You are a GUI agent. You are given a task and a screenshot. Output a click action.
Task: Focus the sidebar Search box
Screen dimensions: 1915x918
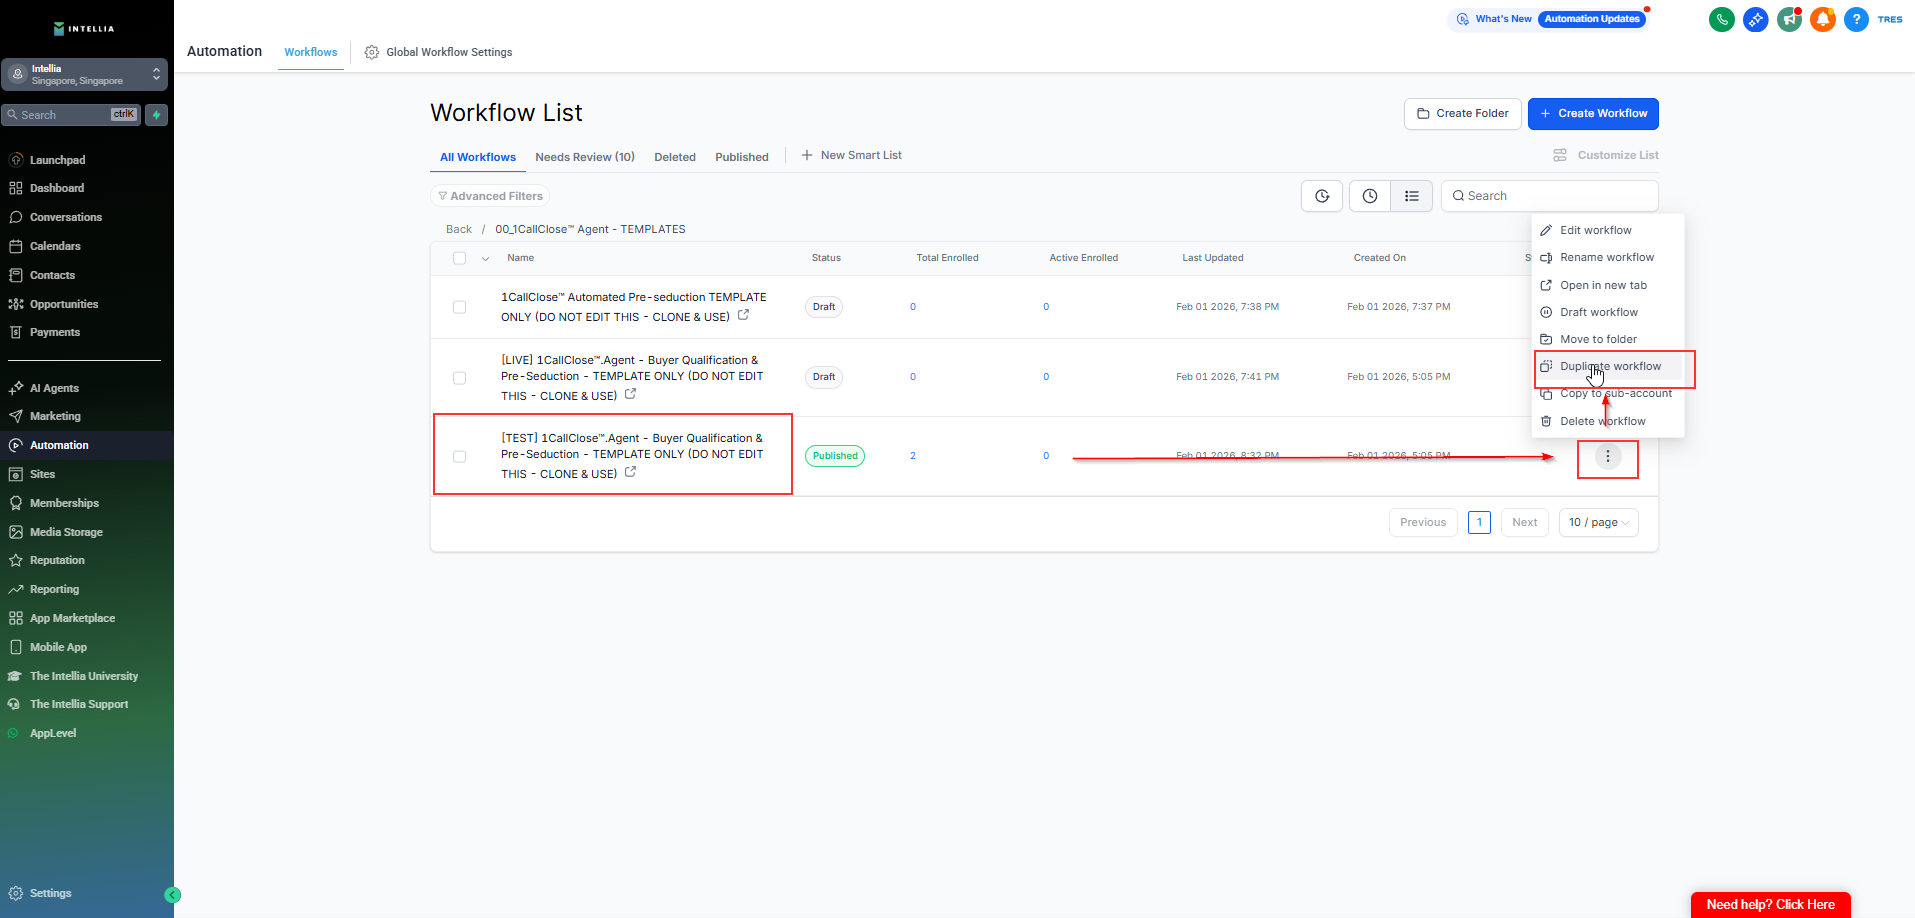71,115
